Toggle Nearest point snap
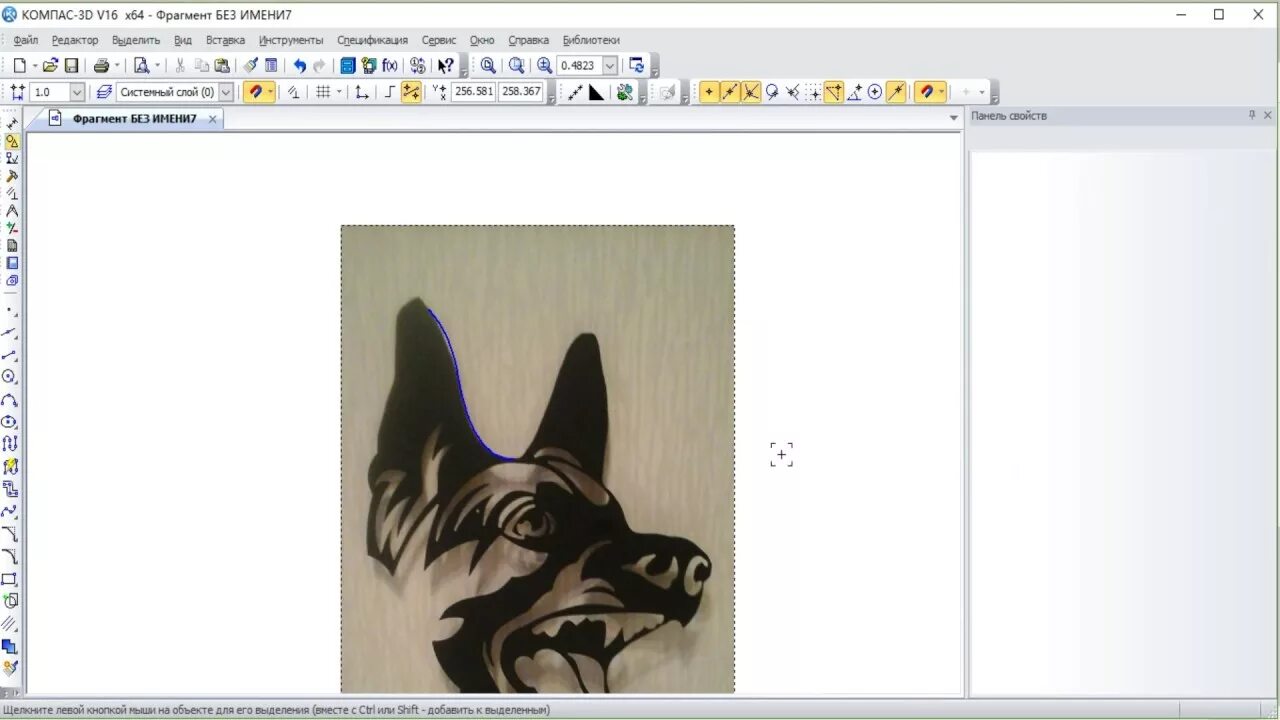This screenshot has height=720, width=1280. (709, 92)
